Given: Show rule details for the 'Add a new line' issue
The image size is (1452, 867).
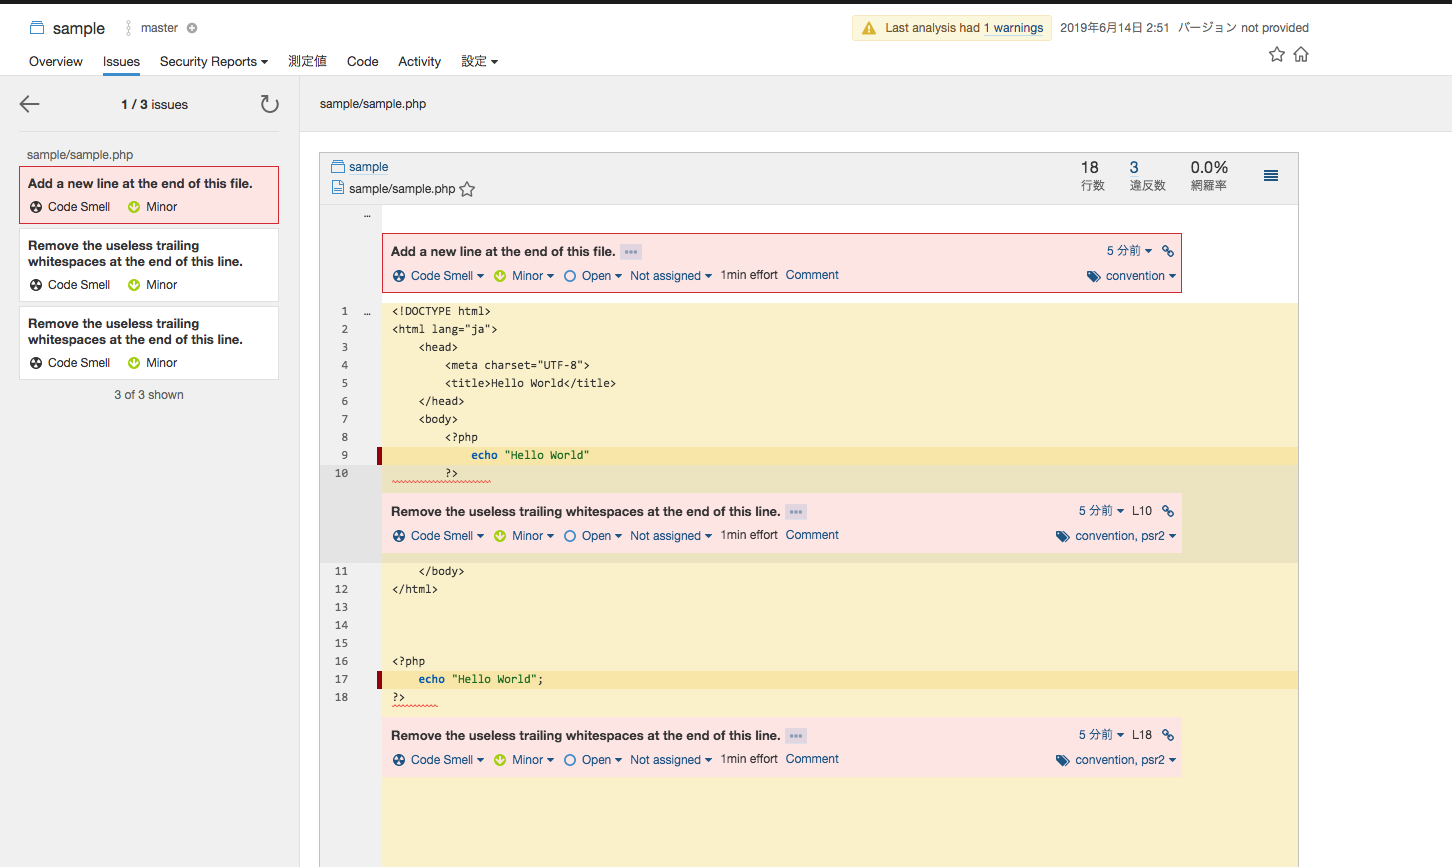Looking at the screenshot, I should [x=631, y=252].
